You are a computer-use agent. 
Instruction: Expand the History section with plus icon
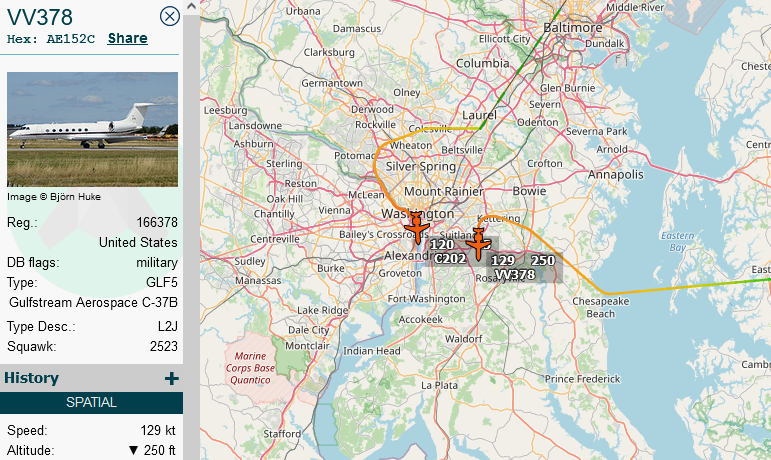(x=172, y=378)
